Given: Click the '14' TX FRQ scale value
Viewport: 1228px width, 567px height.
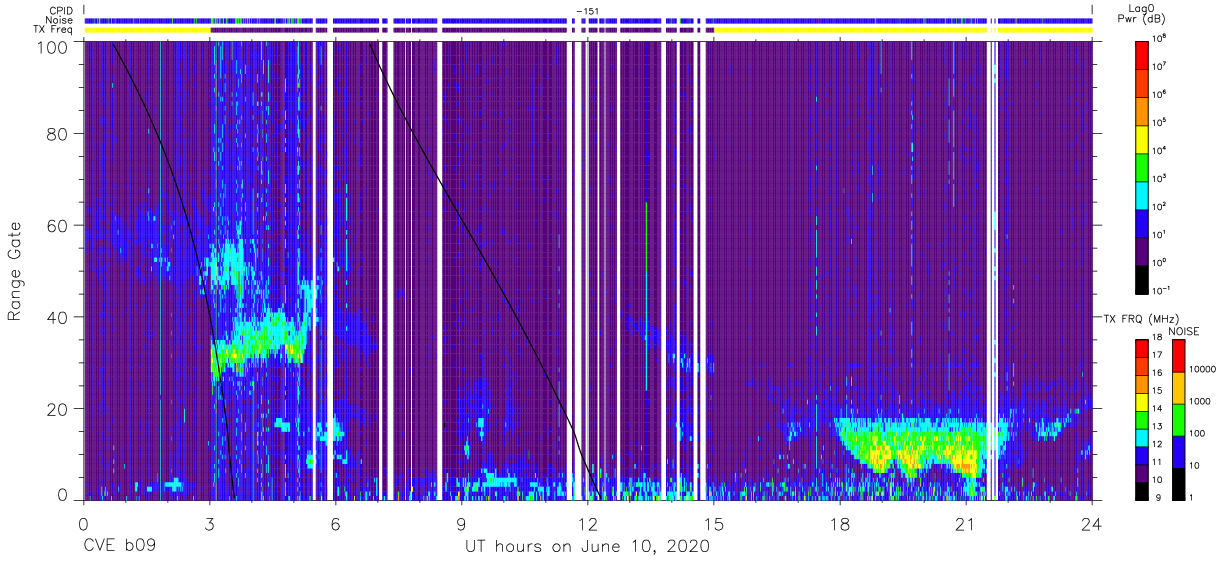Looking at the screenshot, I should (1158, 409).
